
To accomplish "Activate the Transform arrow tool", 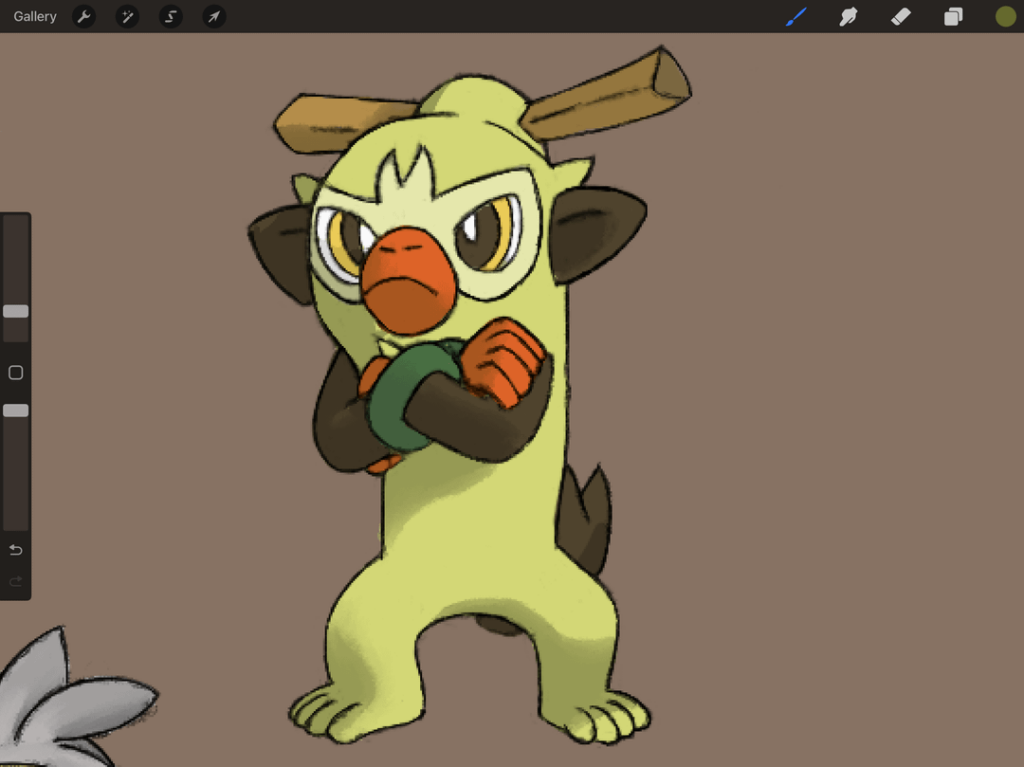I will coord(214,16).
